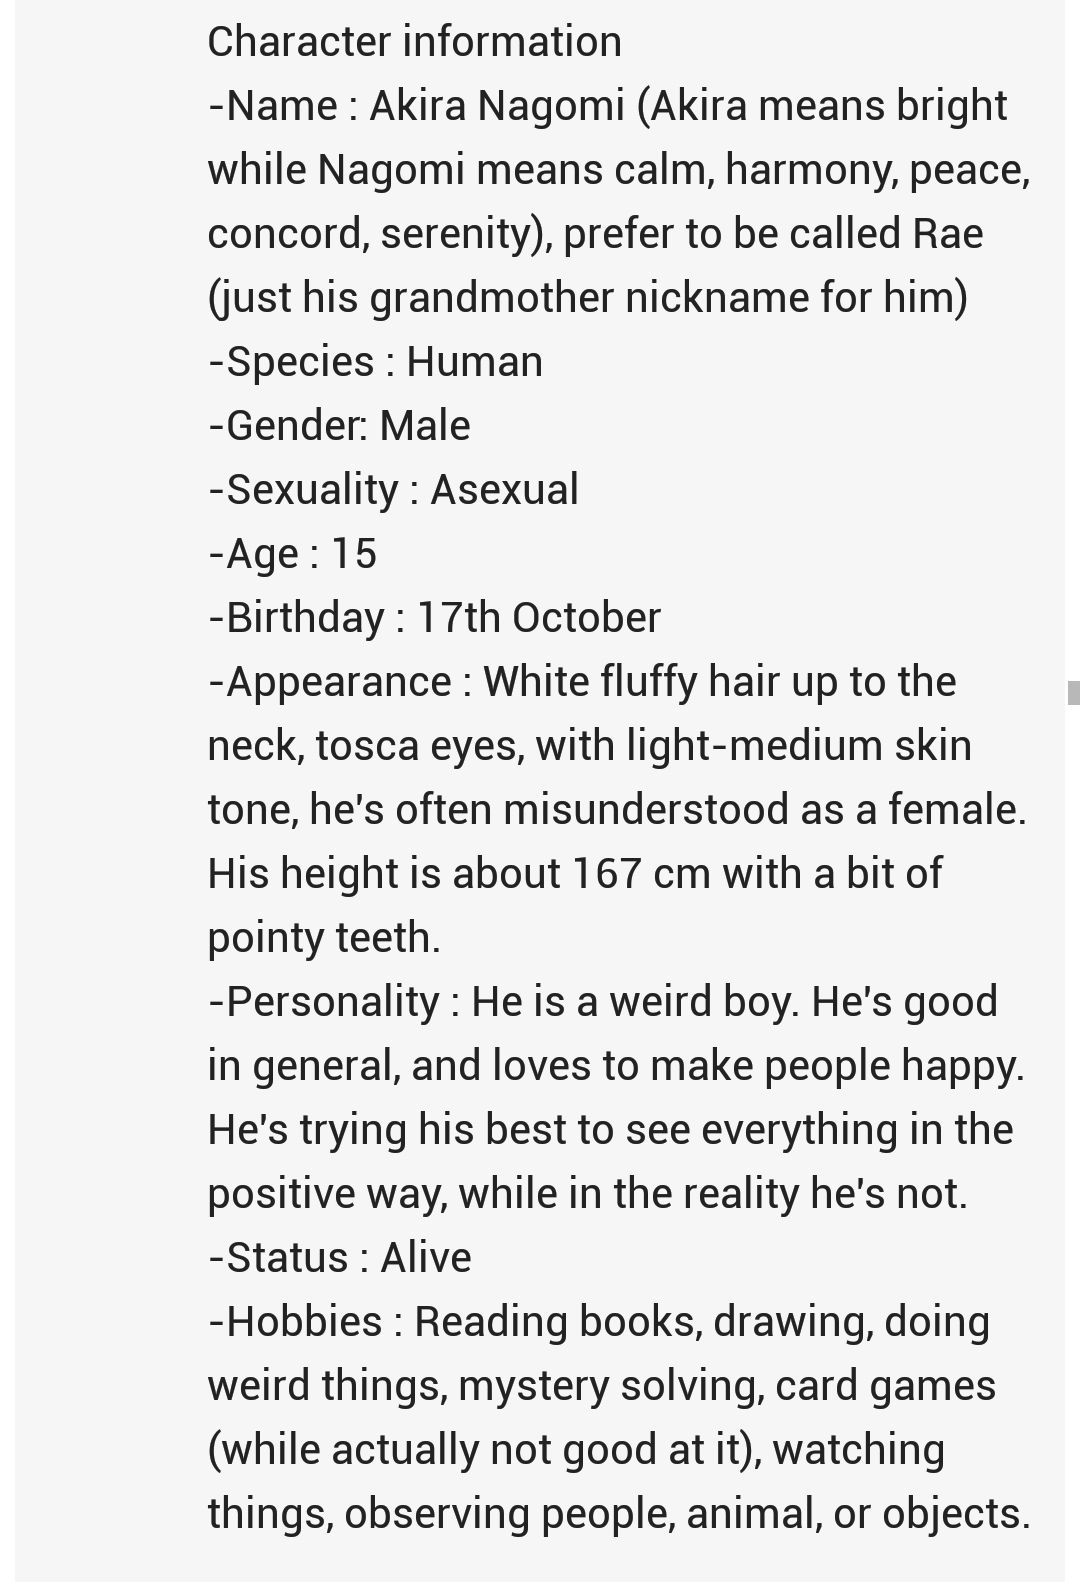The image size is (1080, 1582).
Task: Click the words 'tosca eyes'
Action: point(419,745)
